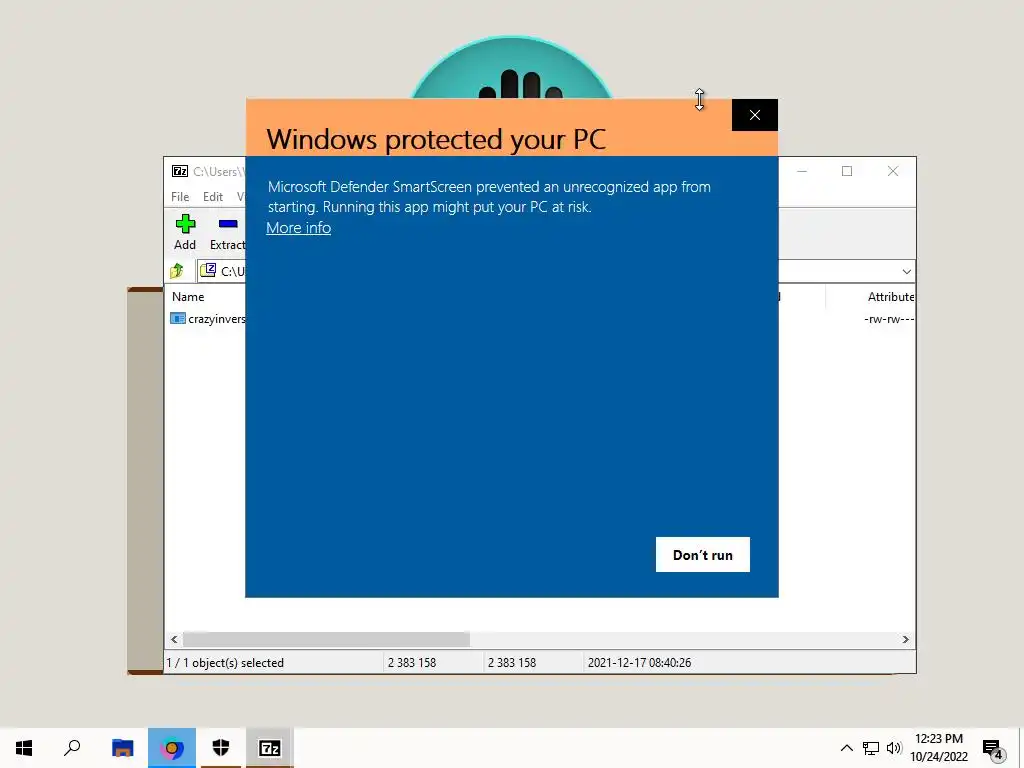Switch to 7-Zip taskbar button
Screen dimensions: 1024x768
[270, 748]
